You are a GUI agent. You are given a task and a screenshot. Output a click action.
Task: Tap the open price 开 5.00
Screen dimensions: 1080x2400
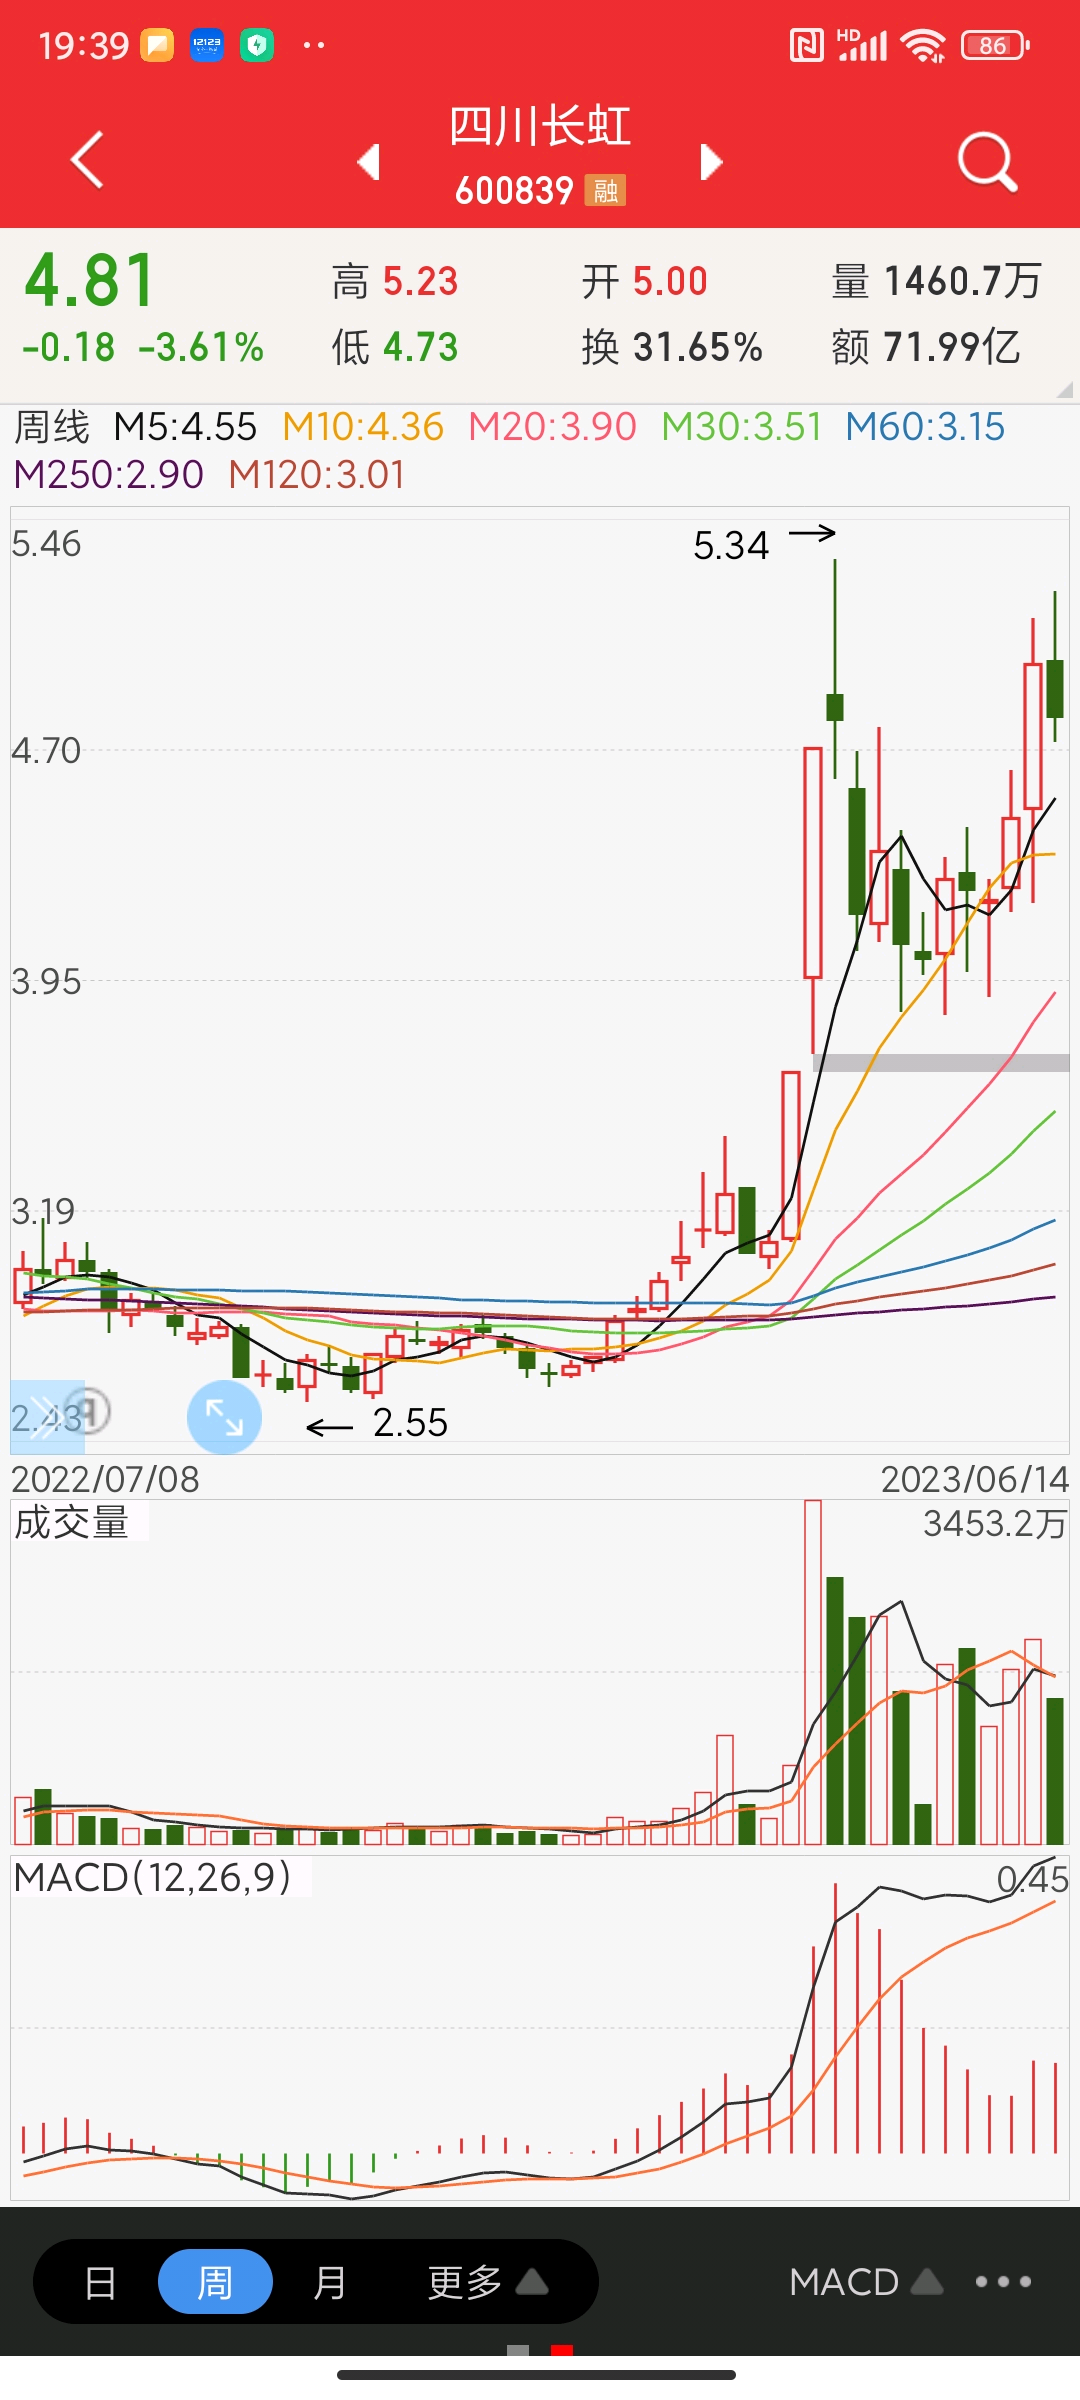click(x=645, y=282)
